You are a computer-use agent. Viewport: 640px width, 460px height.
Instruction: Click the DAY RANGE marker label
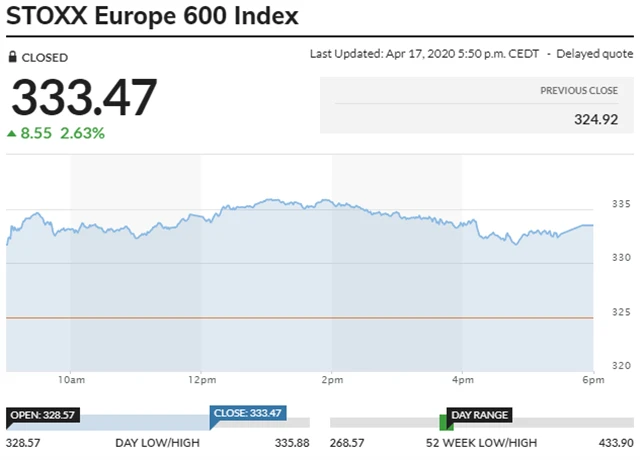tap(480, 414)
